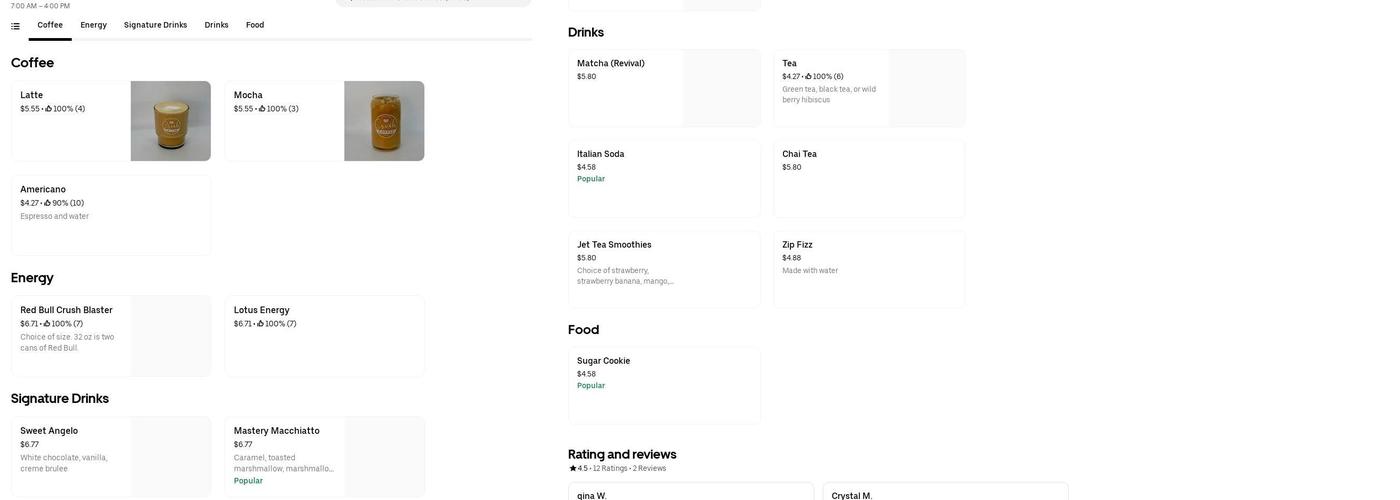The width and height of the screenshot is (1400, 500).
Task: Select the Sugar Cookie item
Action: tap(664, 385)
